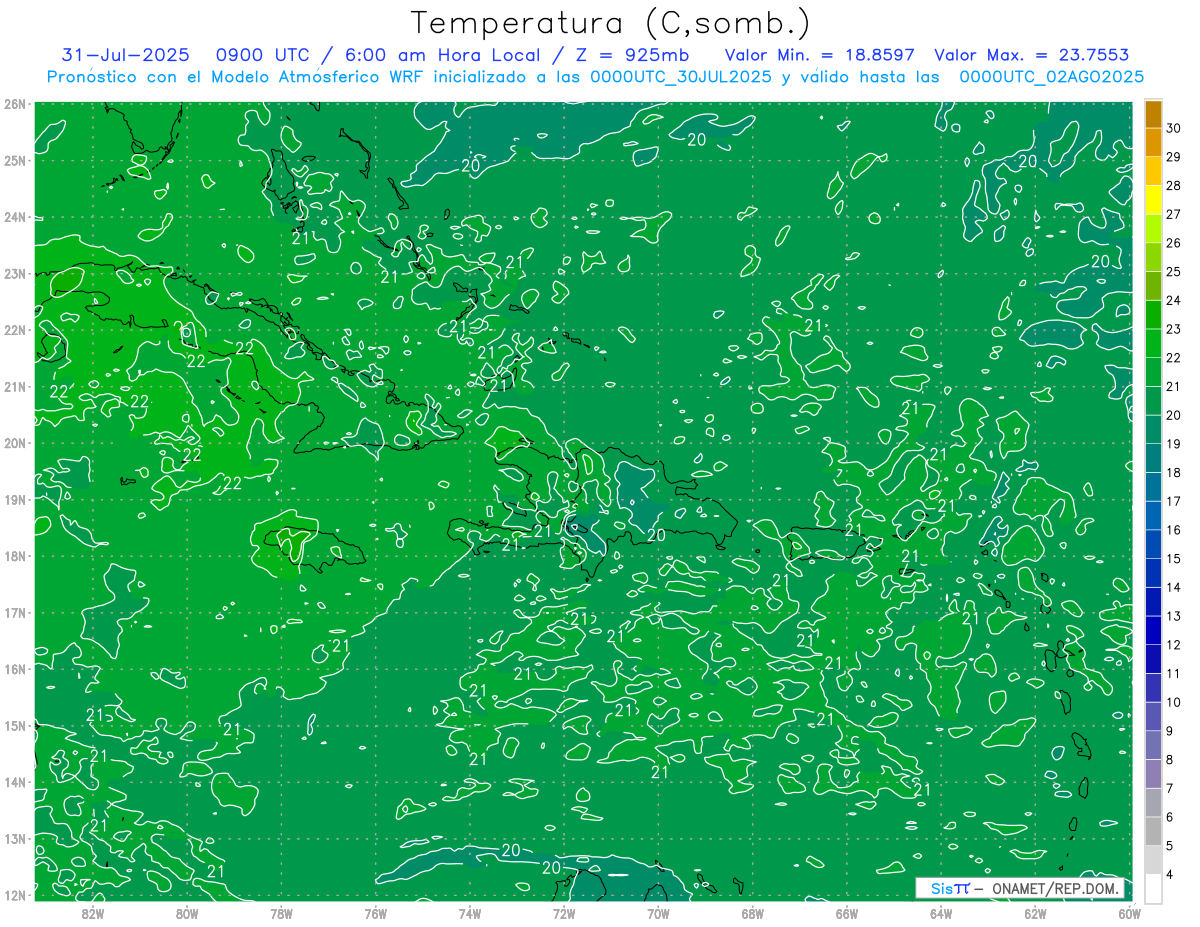This screenshot has width=1200, height=927.
Task: Click the color scale label '10'
Action: click(x=1173, y=702)
